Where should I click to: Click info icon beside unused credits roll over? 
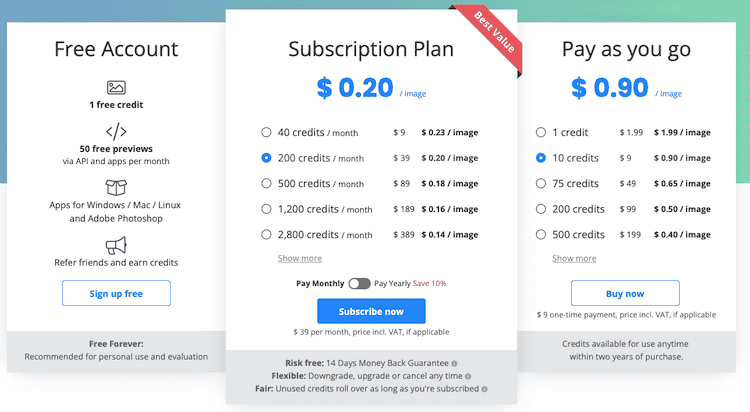(x=485, y=389)
